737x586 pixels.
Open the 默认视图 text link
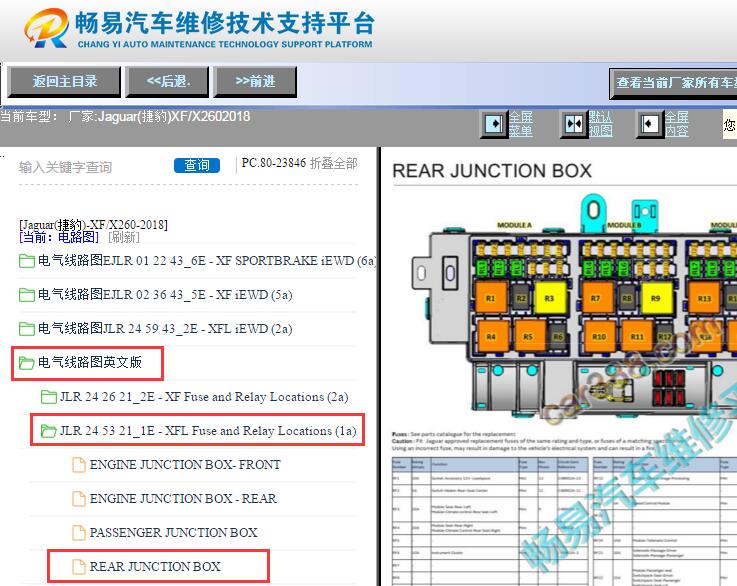(x=601, y=124)
